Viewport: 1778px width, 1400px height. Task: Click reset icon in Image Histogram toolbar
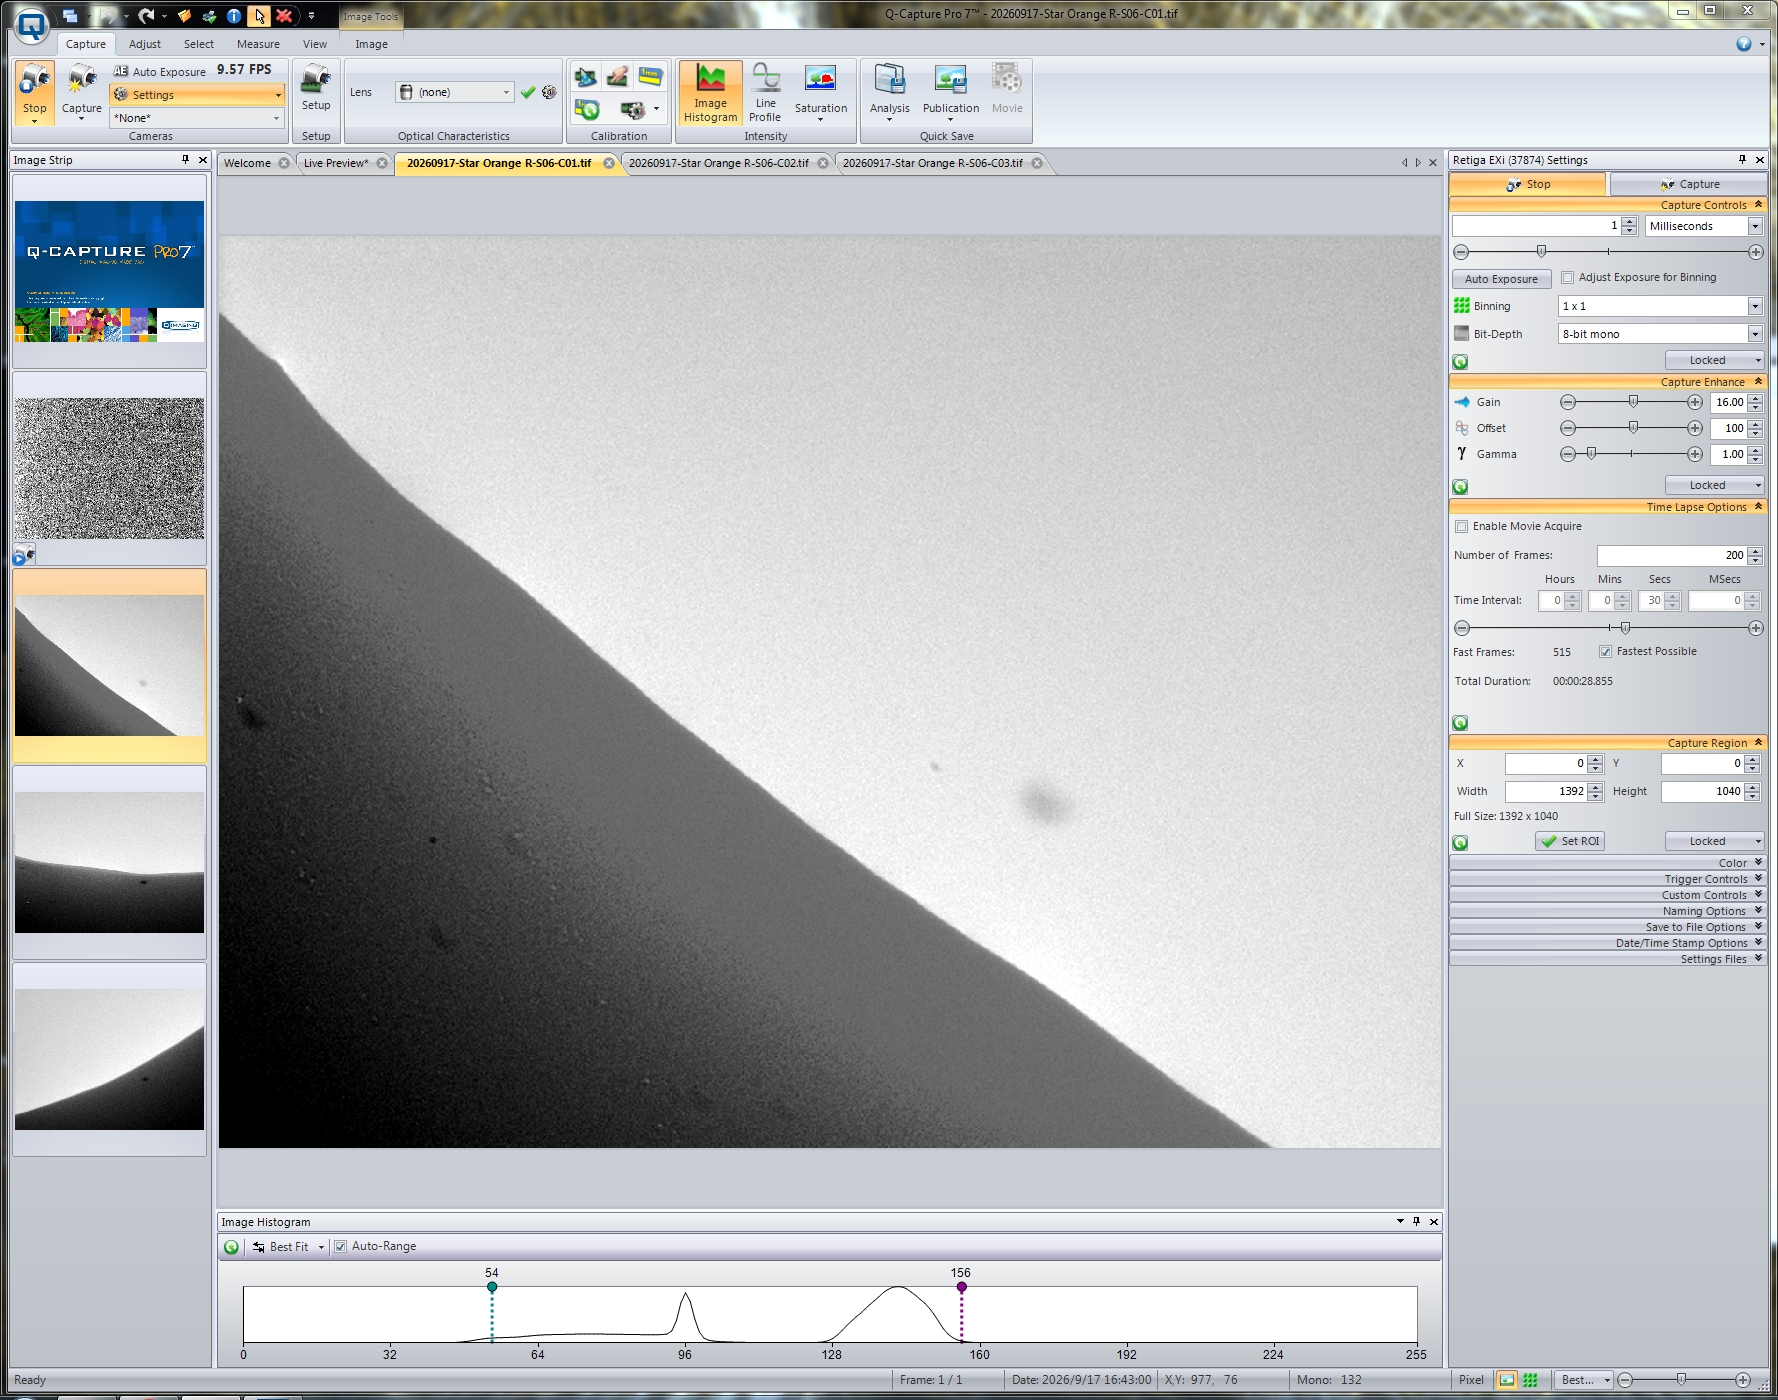coord(231,1247)
